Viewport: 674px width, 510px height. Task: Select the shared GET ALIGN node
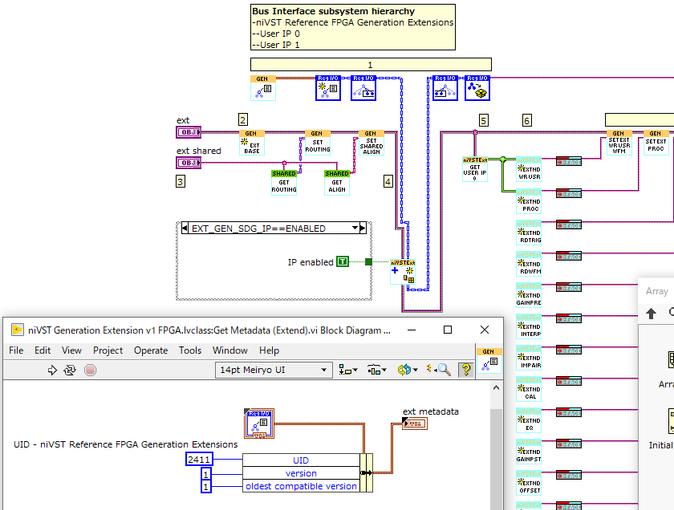click(x=337, y=179)
